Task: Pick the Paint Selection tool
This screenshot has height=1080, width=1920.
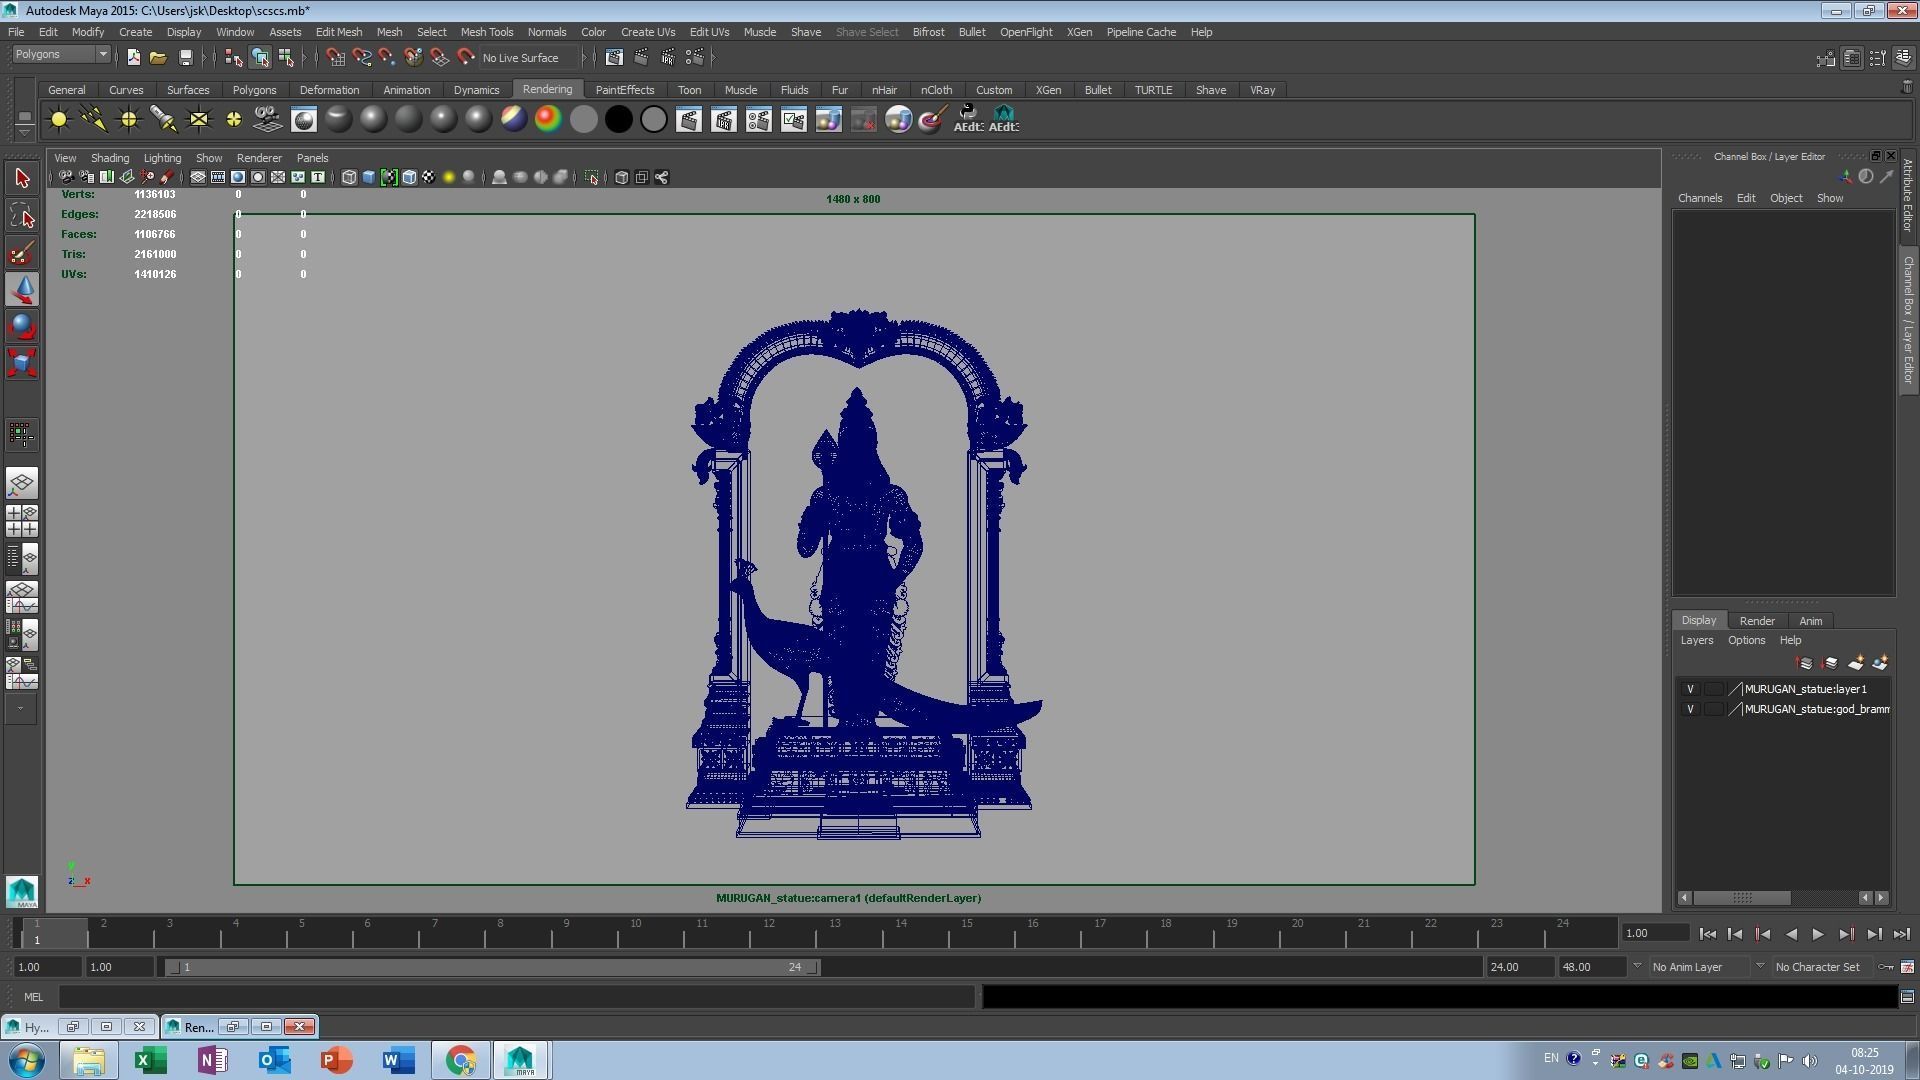Action: (22, 253)
